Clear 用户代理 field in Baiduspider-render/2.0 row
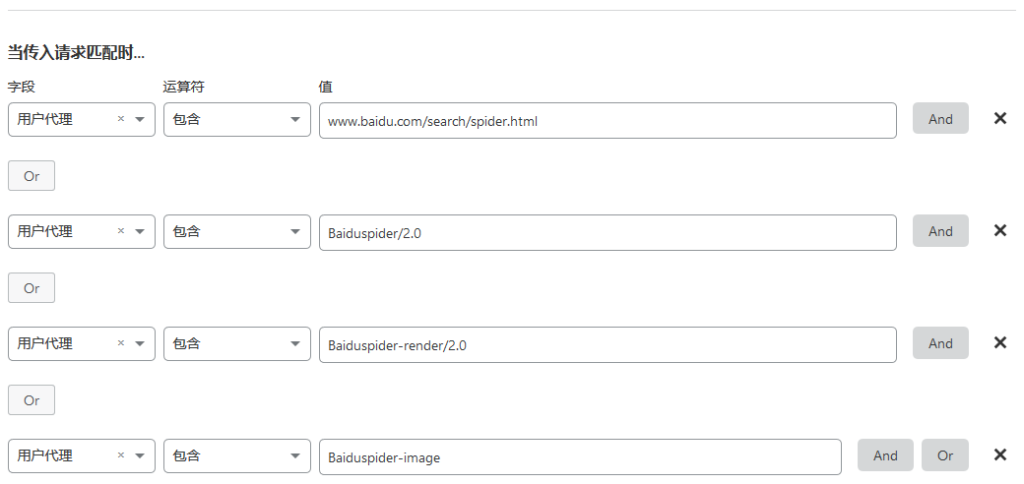1024x484 pixels. tap(121, 344)
